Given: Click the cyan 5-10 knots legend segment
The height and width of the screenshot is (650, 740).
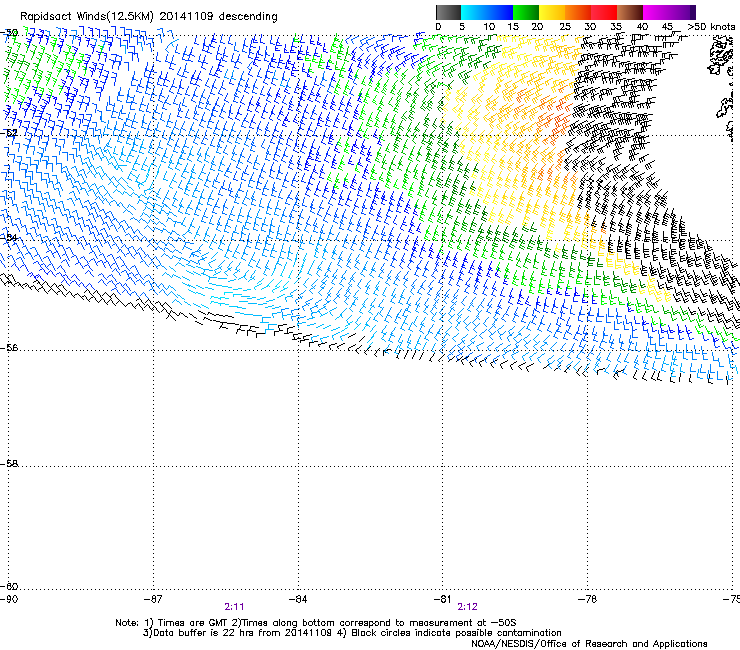Looking at the screenshot, I should tap(474, 12).
